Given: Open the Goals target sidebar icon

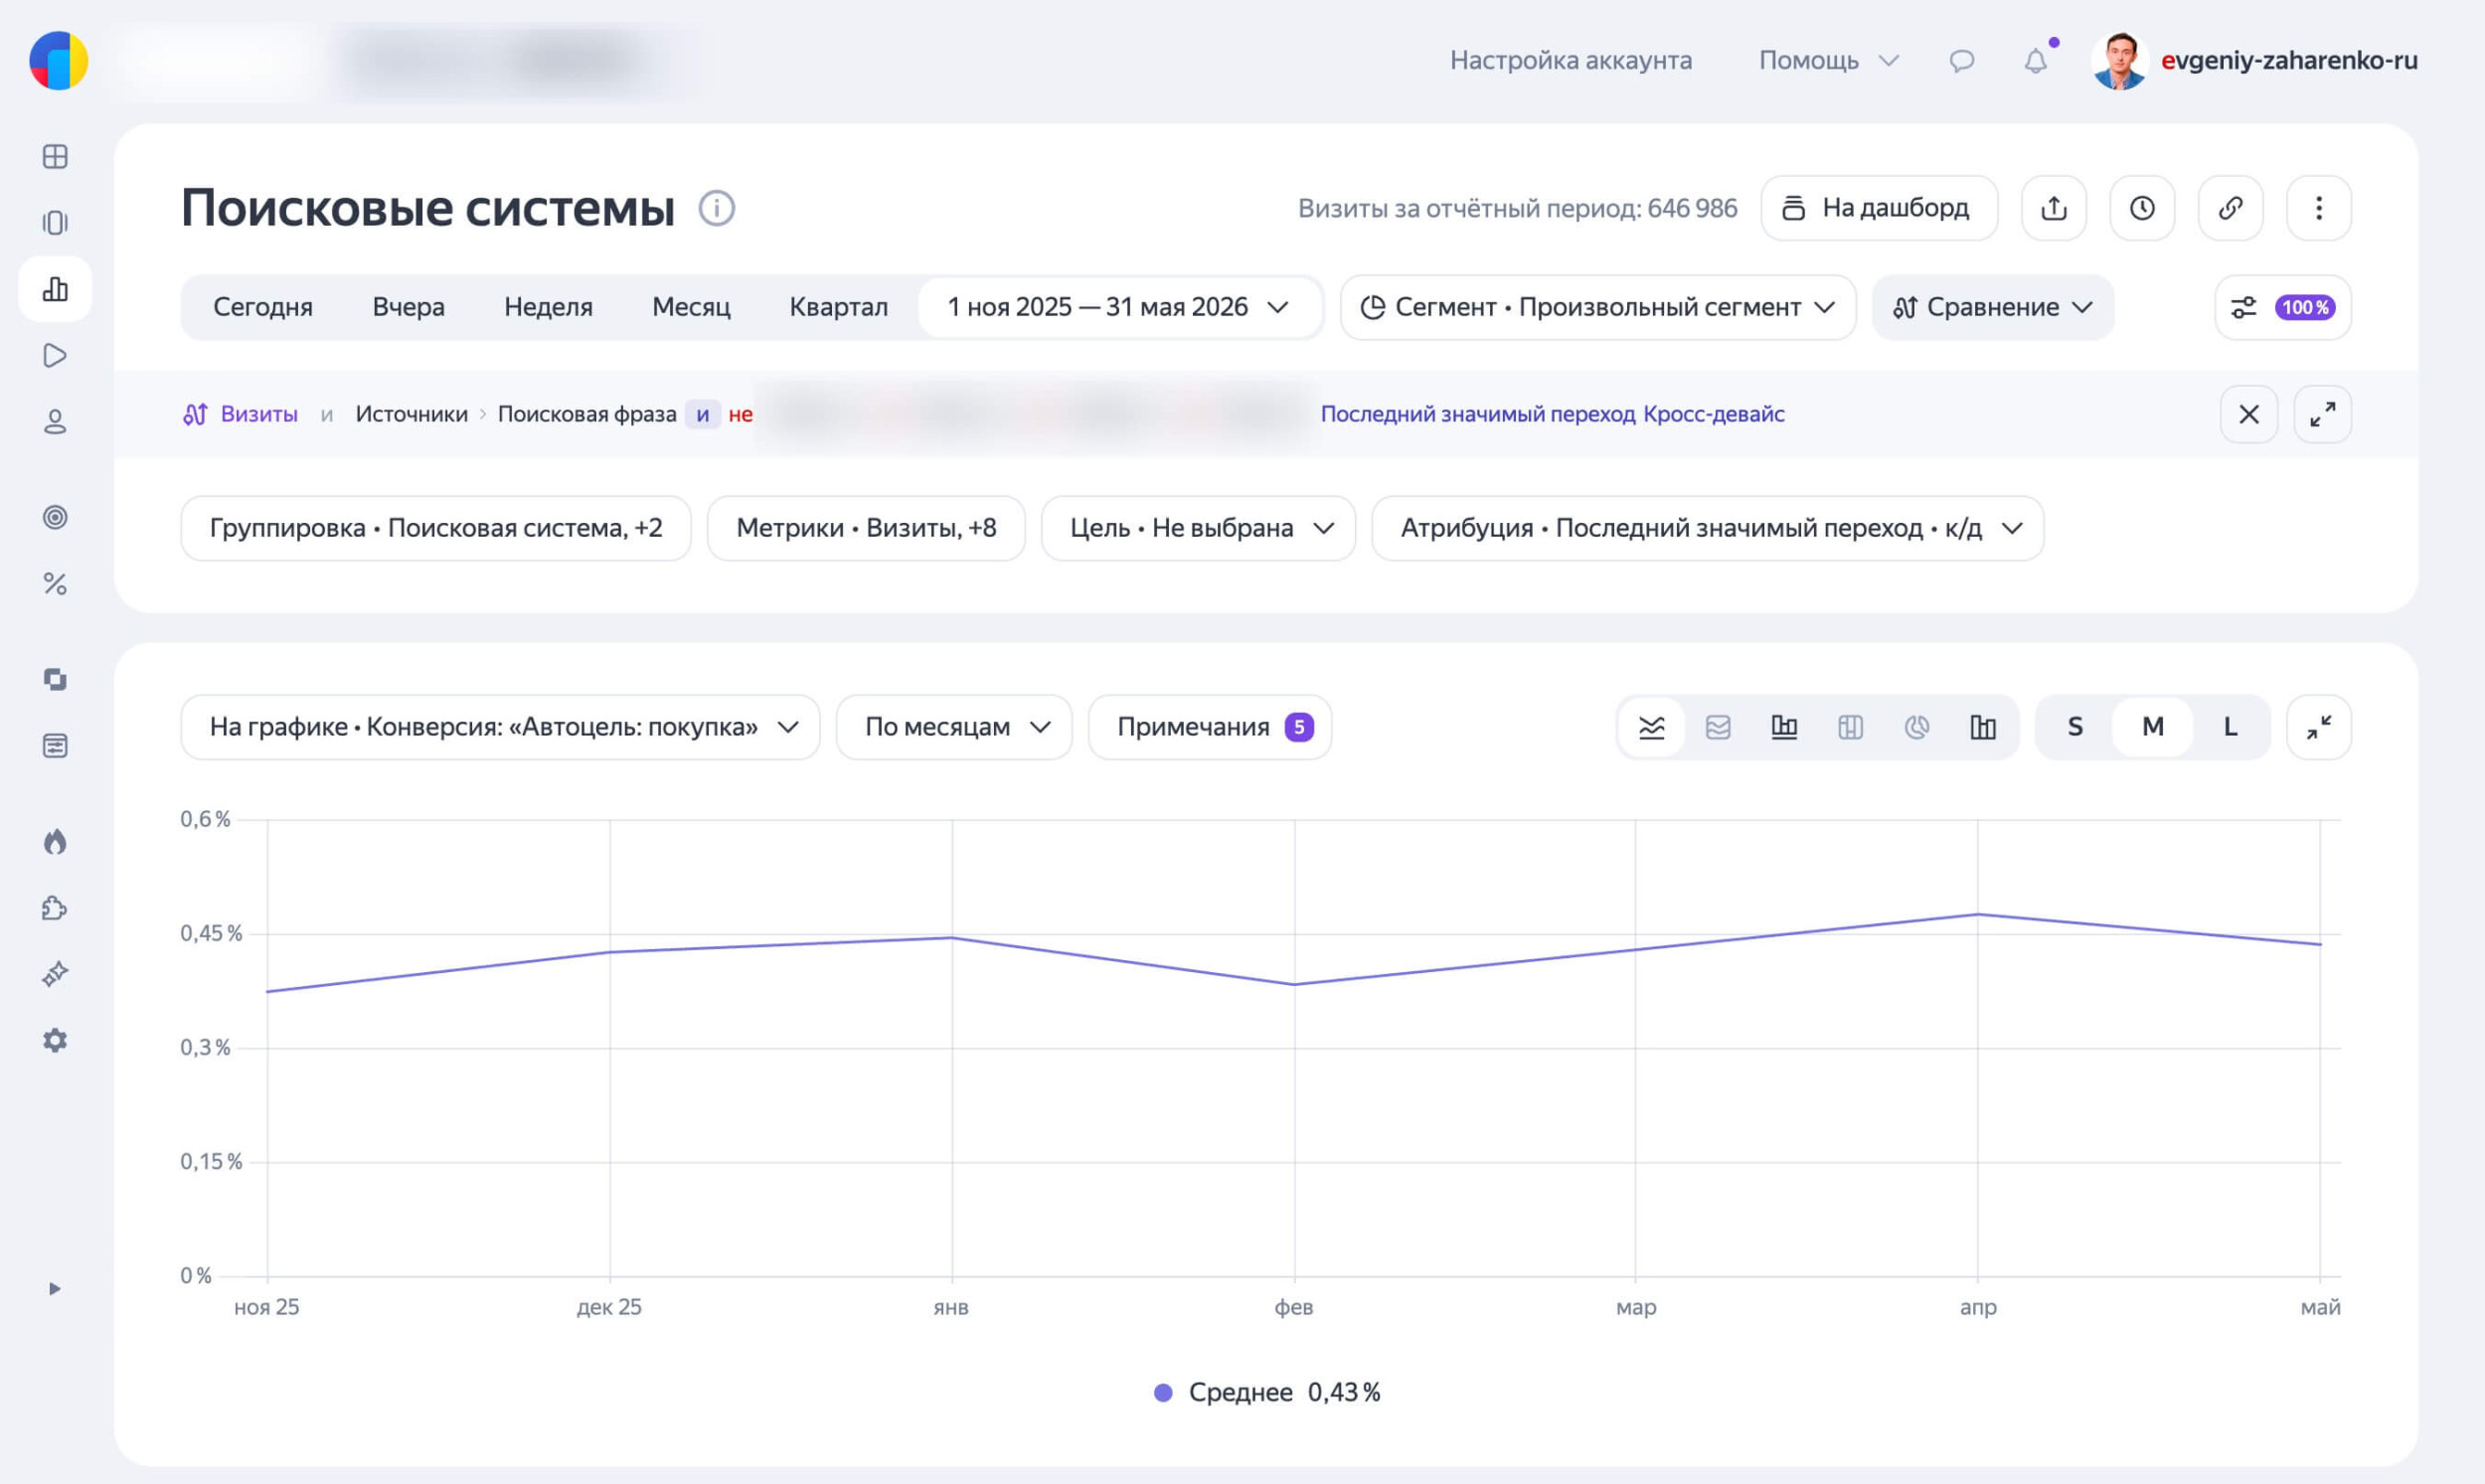Looking at the screenshot, I should 55,517.
